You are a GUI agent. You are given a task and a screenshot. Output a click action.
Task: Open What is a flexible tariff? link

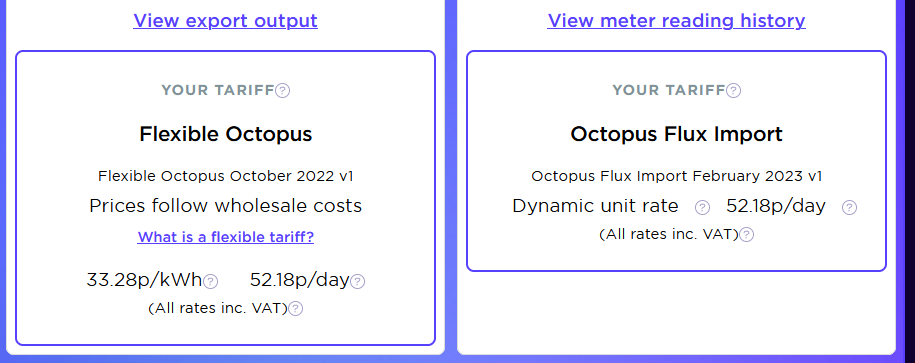coord(226,237)
